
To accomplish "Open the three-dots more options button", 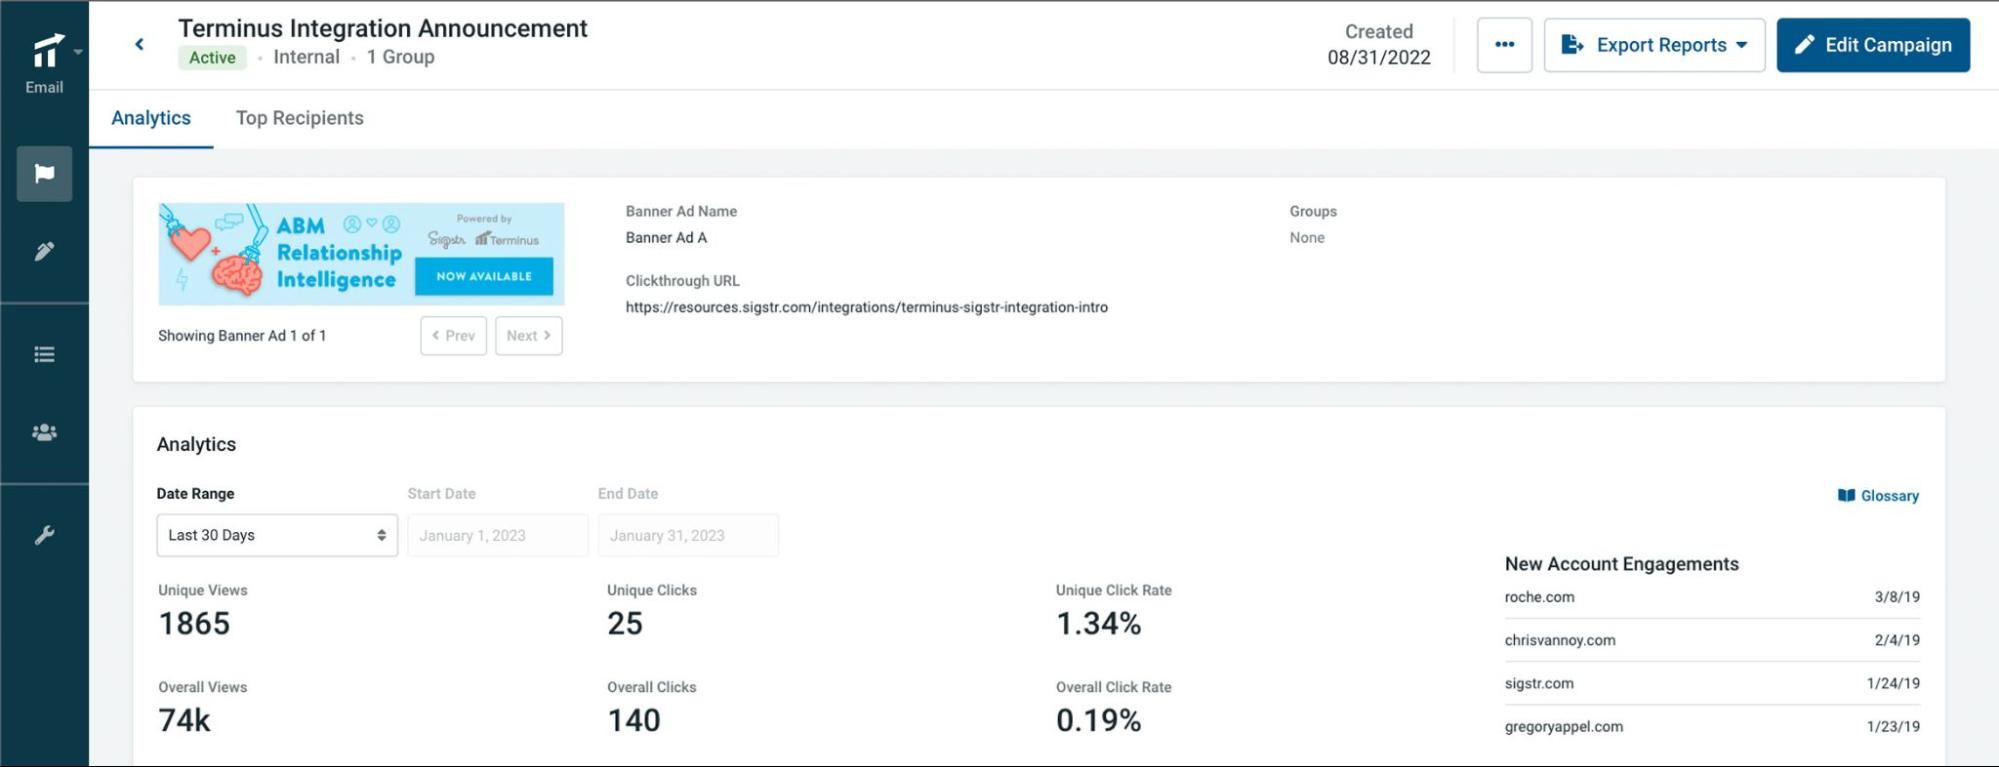I will (x=1504, y=45).
